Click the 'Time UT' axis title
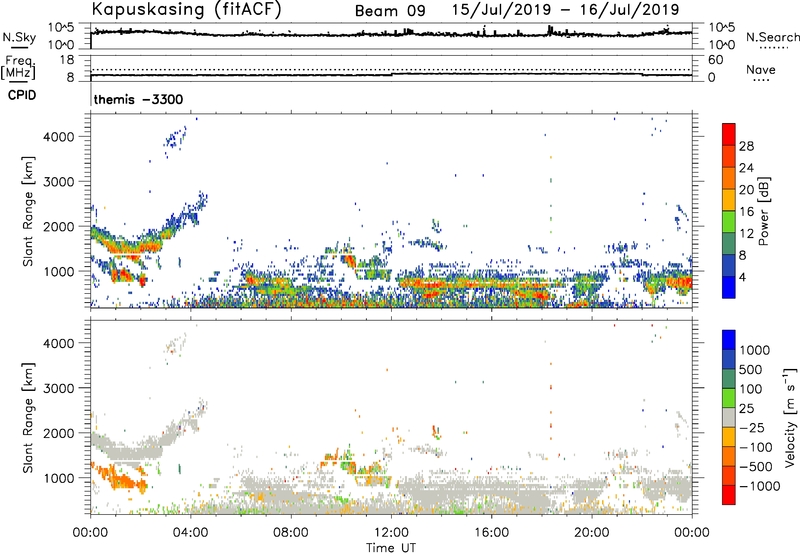The width and height of the screenshot is (800, 554). (391, 548)
